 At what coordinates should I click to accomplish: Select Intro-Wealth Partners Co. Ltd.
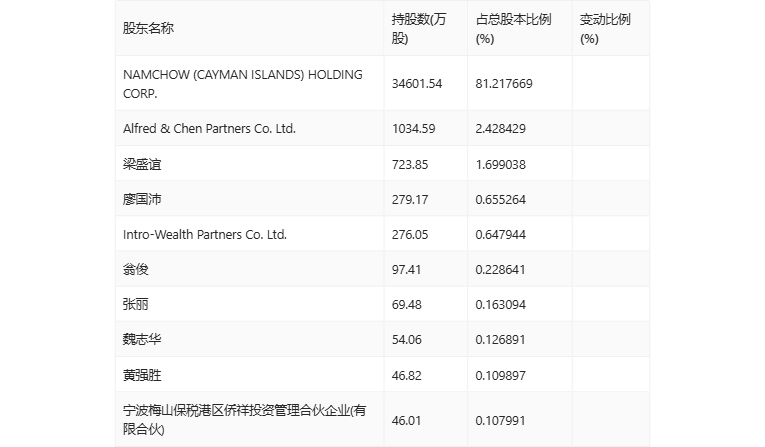(x=204, y=234)
